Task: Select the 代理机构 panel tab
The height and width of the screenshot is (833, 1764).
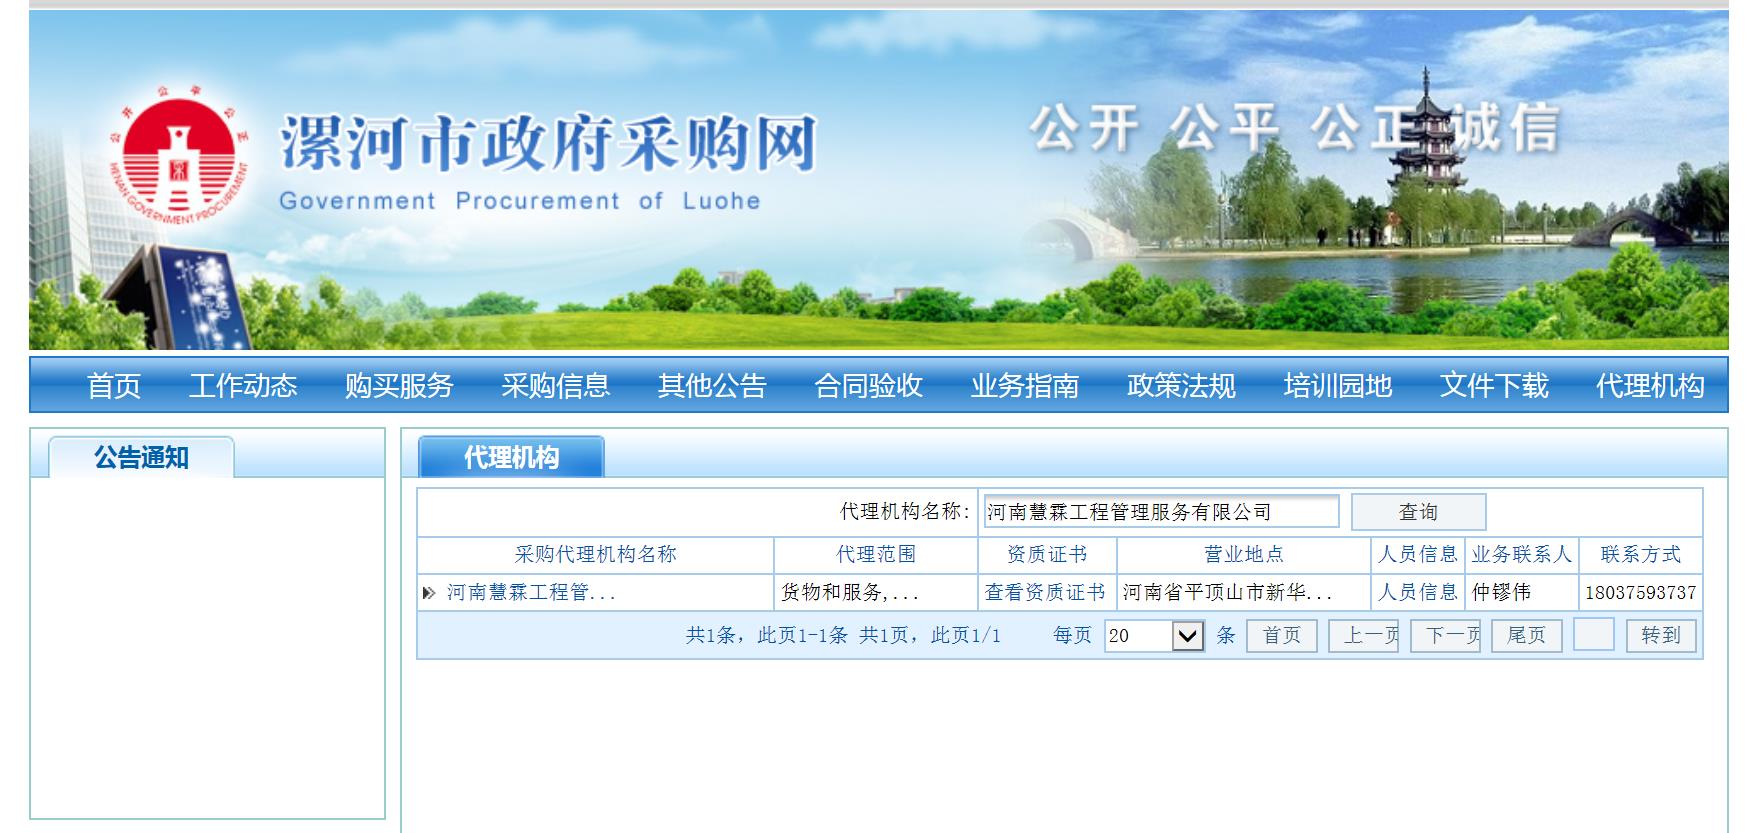Action: [511, 458]
